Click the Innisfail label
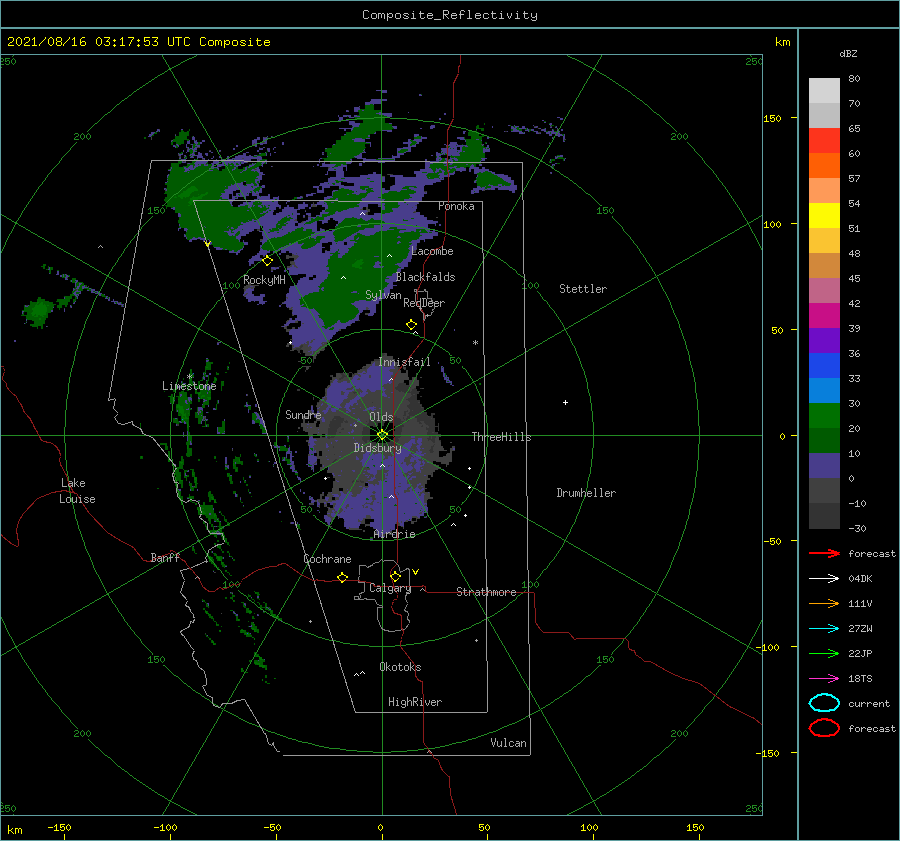 (x=404, y=362)
